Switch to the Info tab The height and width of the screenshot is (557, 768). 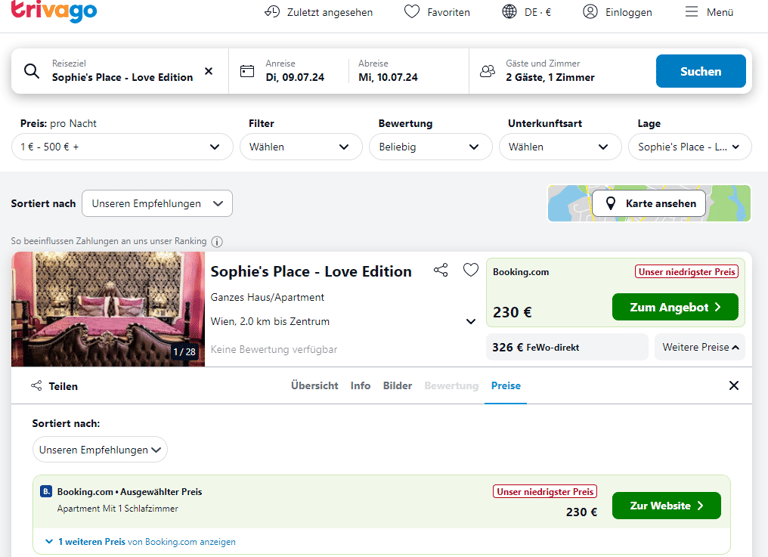click(360, 386)
